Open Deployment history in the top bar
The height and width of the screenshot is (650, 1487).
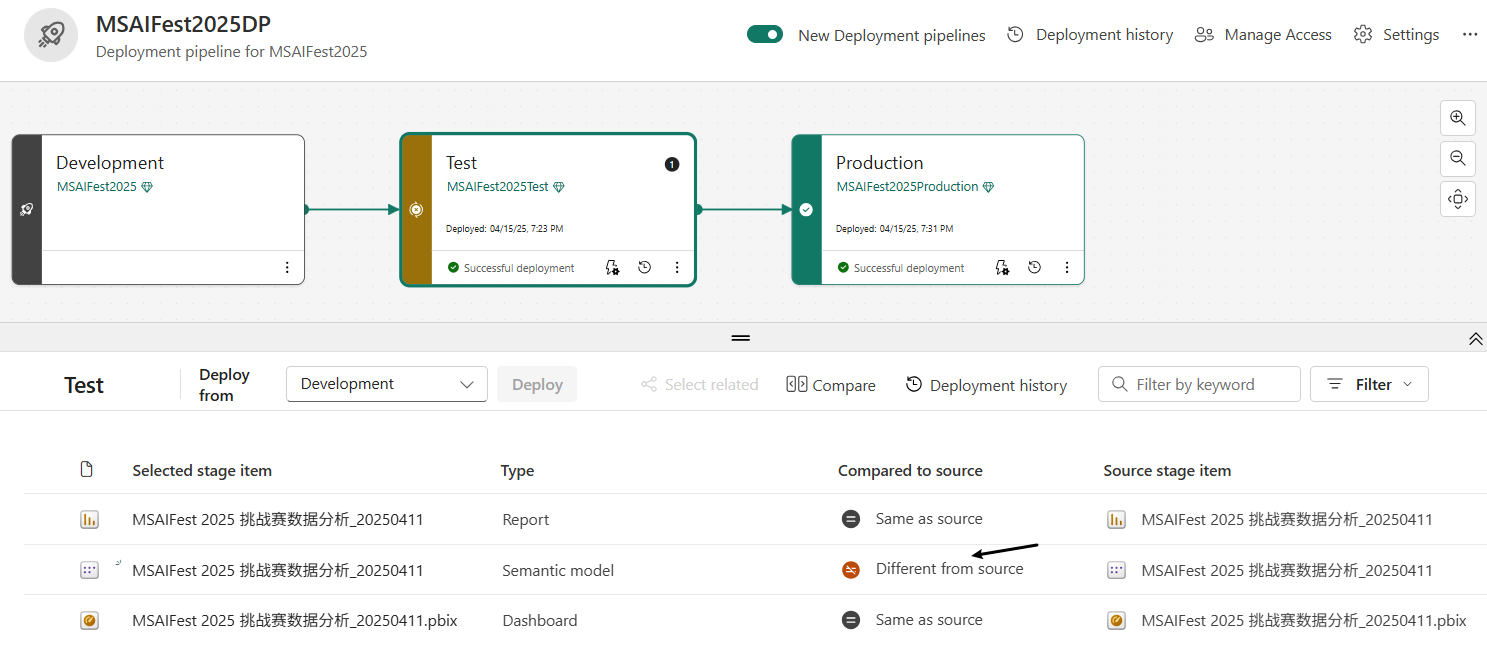[x=1090, y=35]
